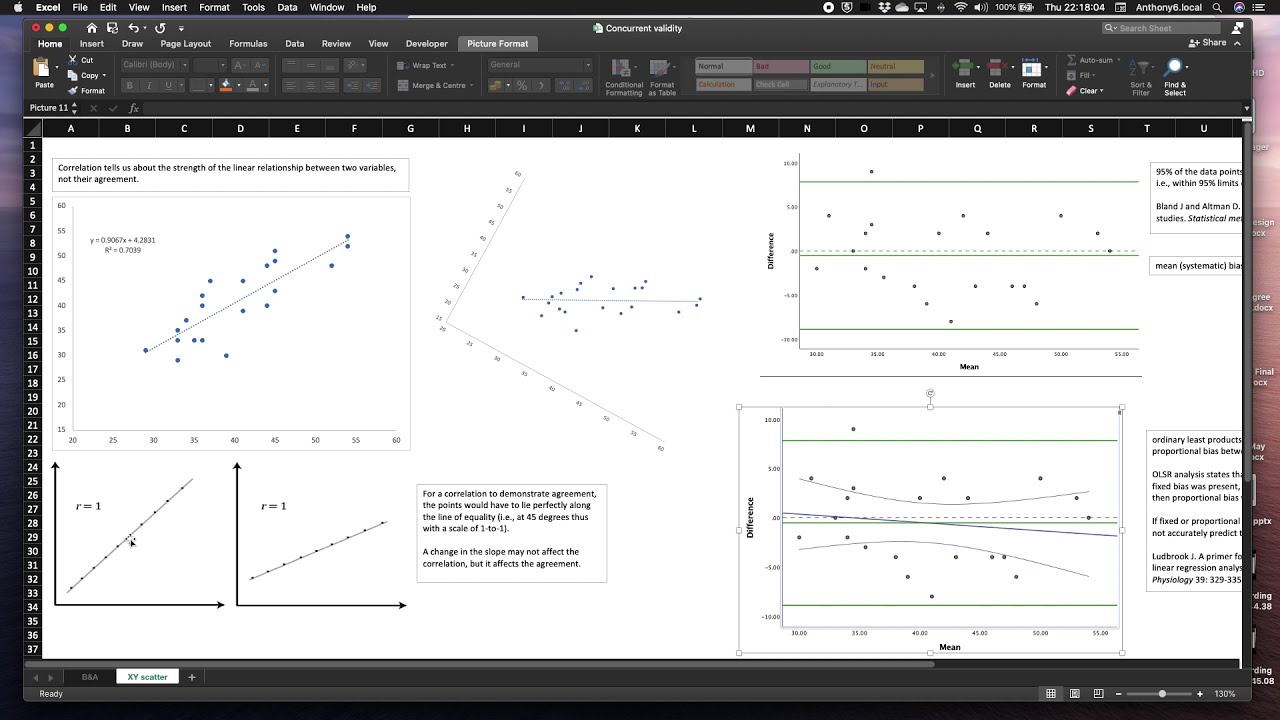Open the Apple menu
The height and width of the screenshot is (720, 1280).
point(17,7)
